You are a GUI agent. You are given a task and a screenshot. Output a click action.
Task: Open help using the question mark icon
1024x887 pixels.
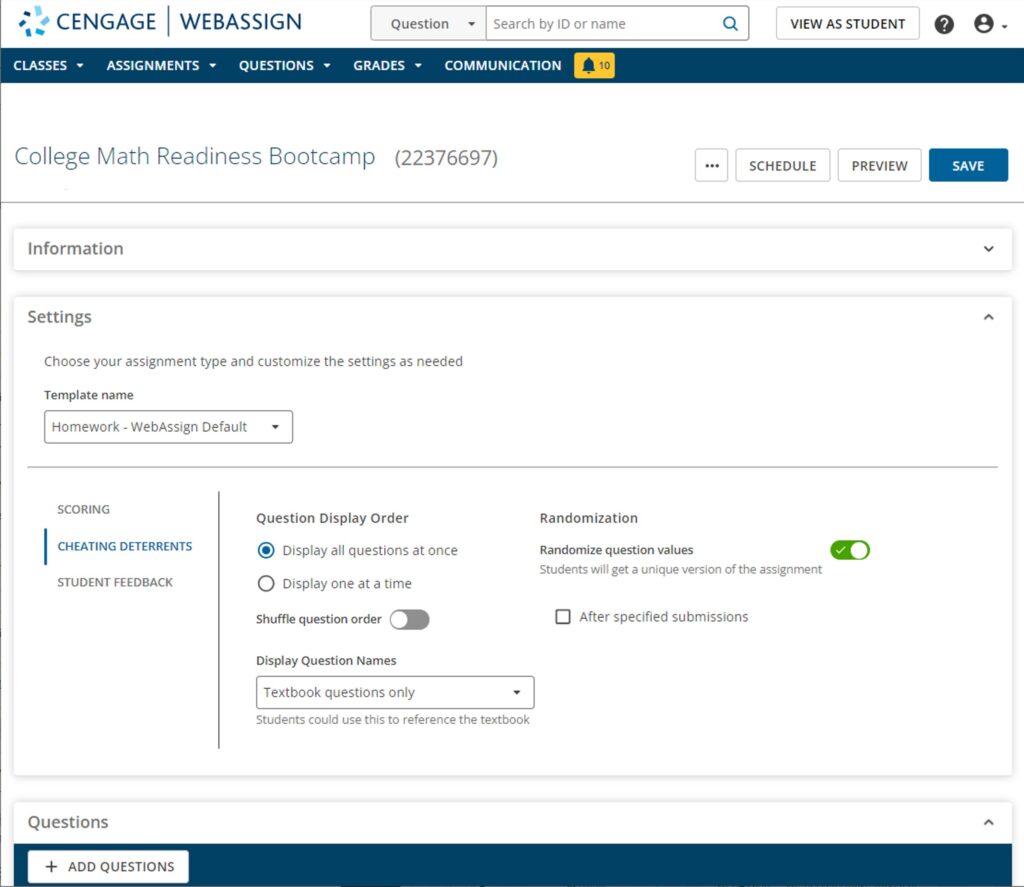(x=944, y=24)
